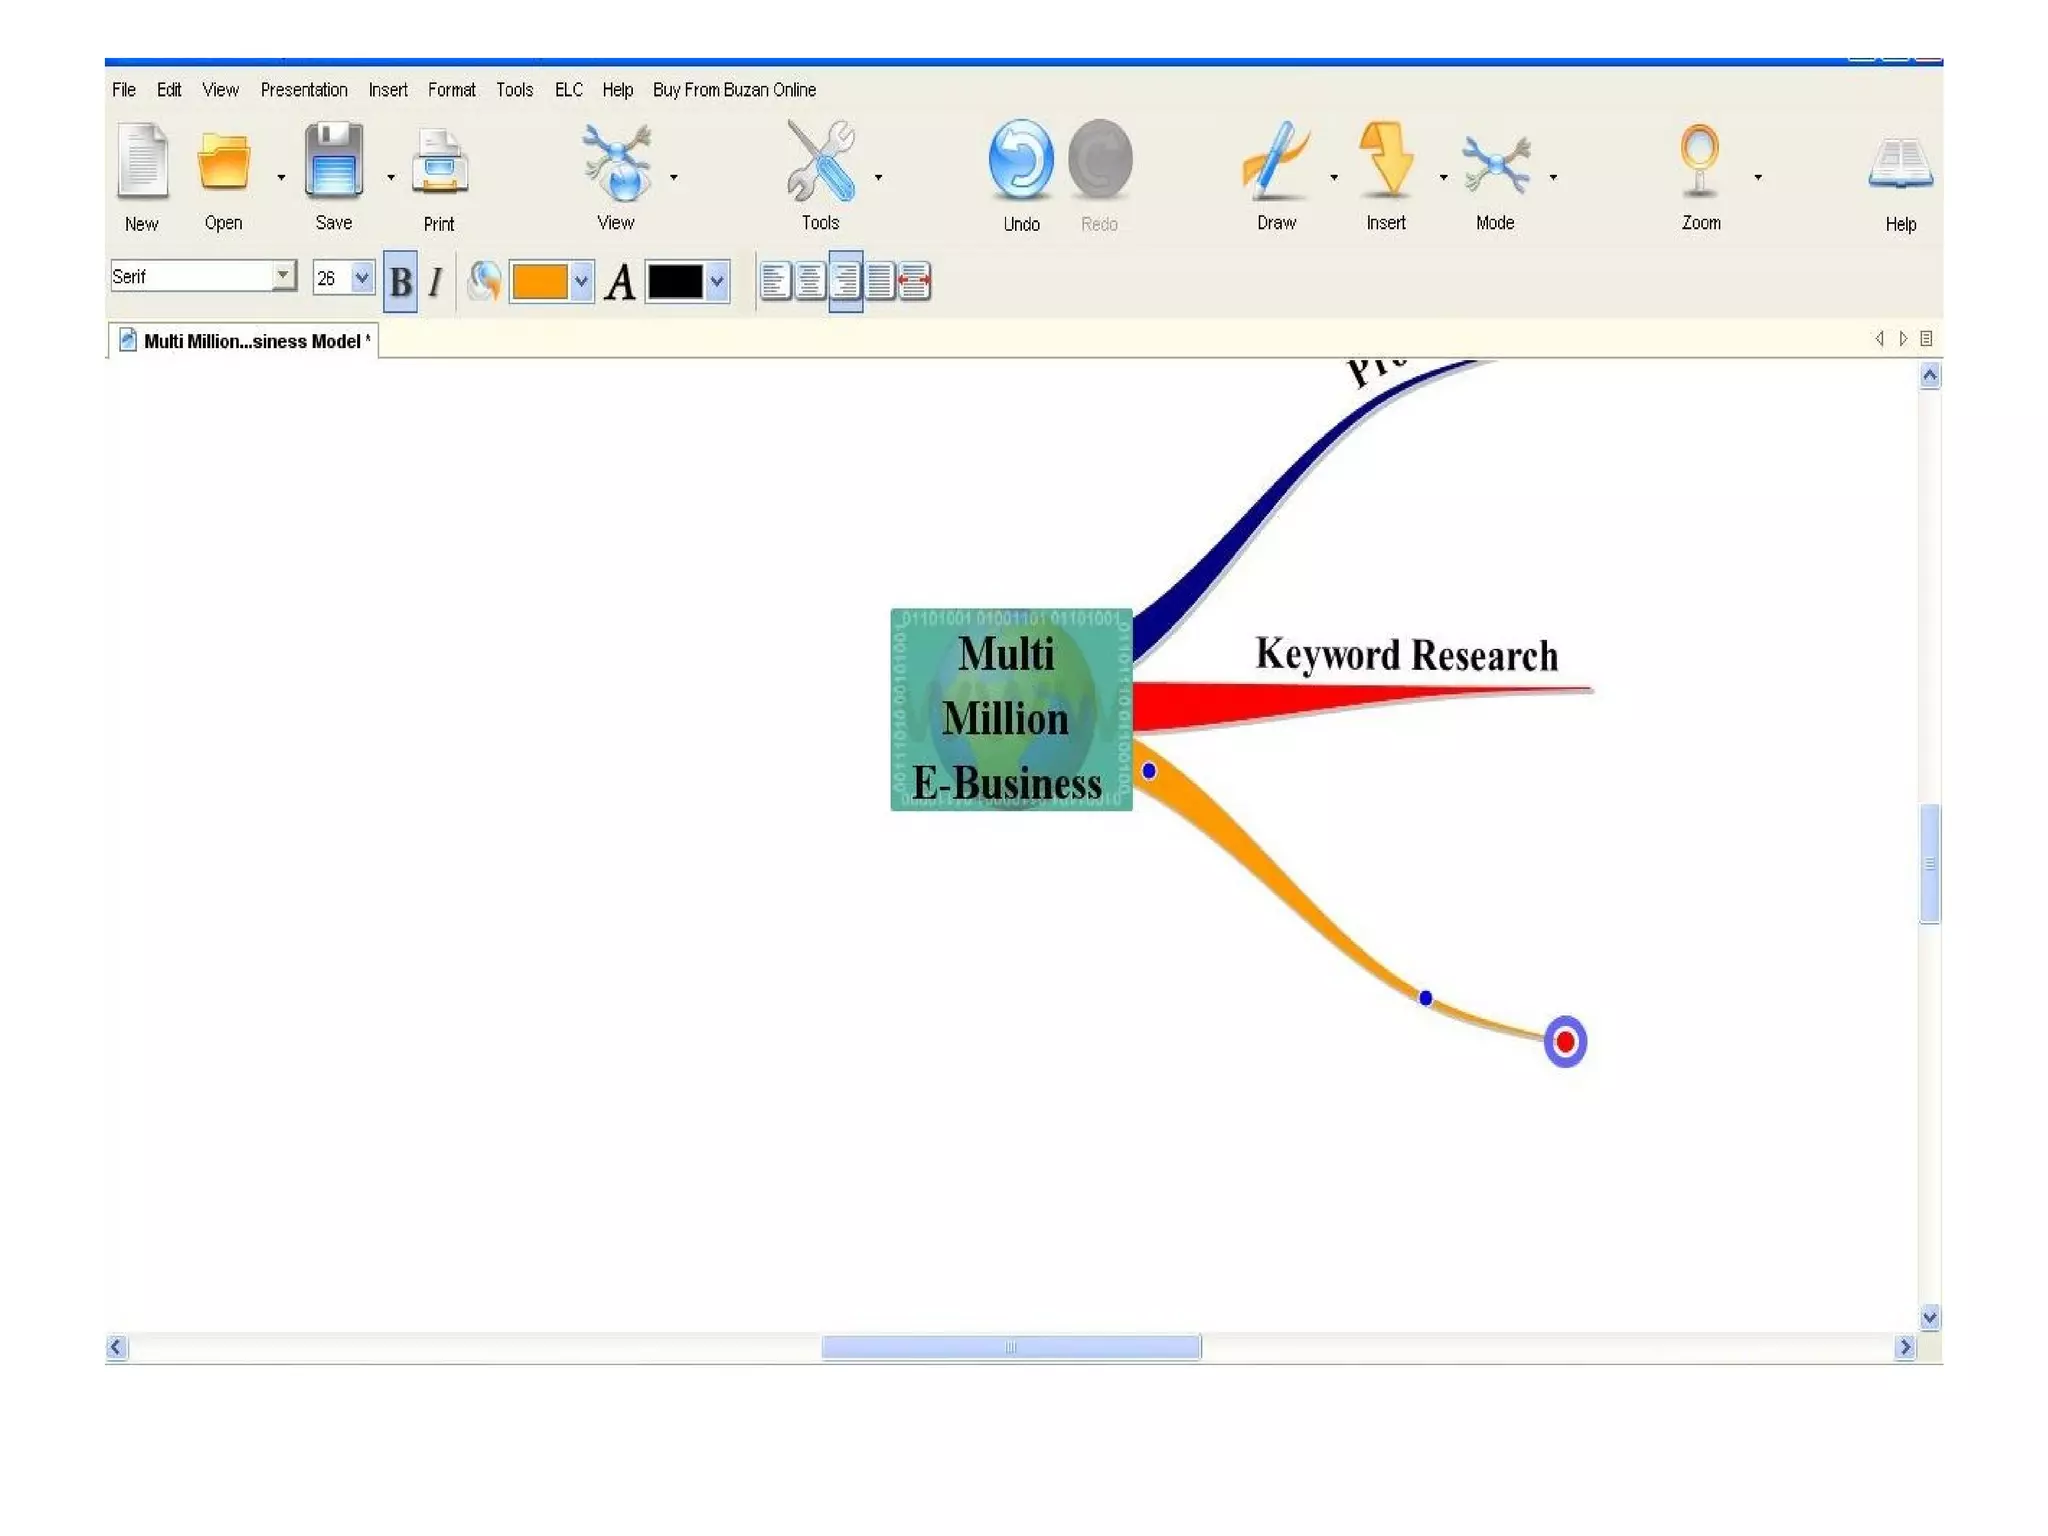Viewport: 2048px width, 1536px height.
Task: Open the Presentation menu
Action: (303, 90)
